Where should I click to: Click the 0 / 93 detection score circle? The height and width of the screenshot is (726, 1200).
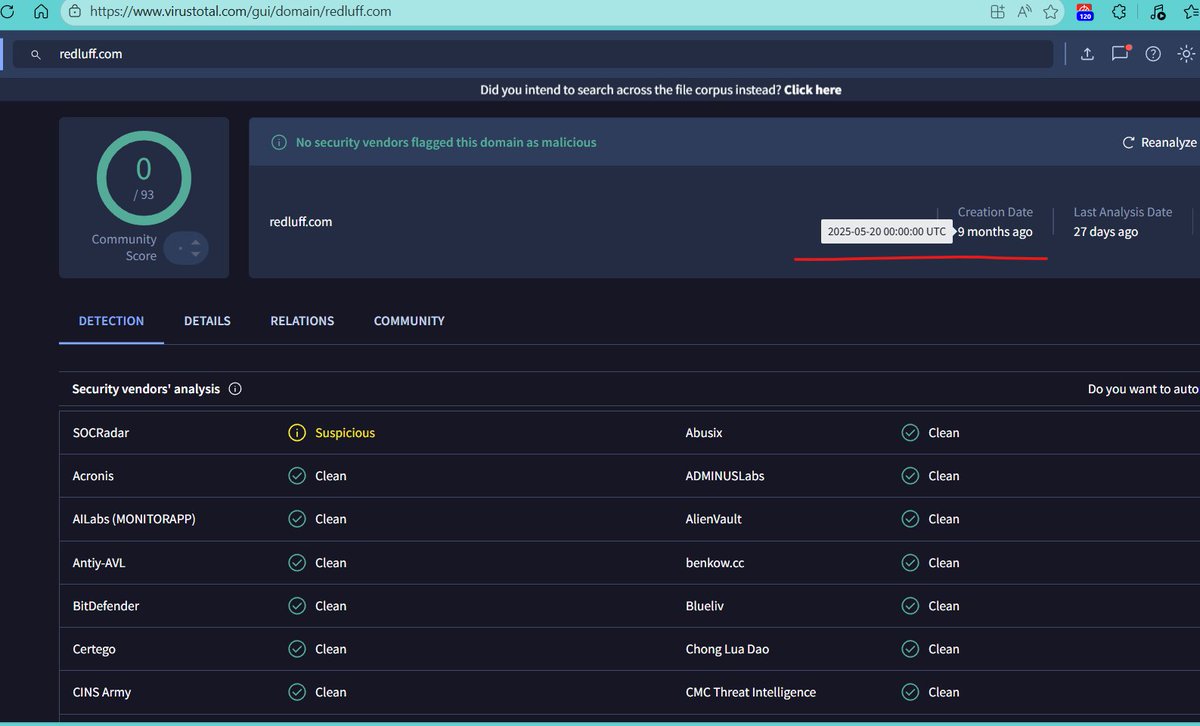(x=144, y=177)
